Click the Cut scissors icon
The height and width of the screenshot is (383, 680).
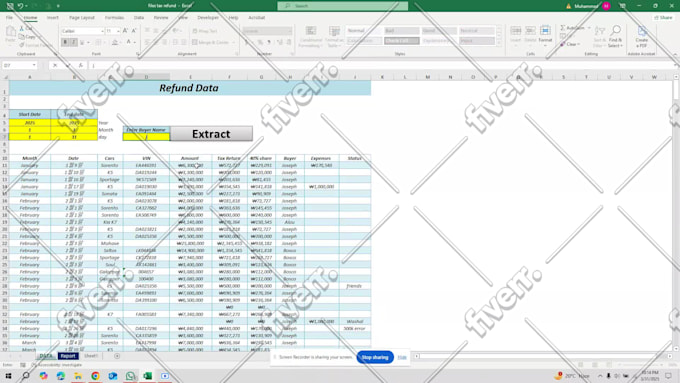point(22,29)
